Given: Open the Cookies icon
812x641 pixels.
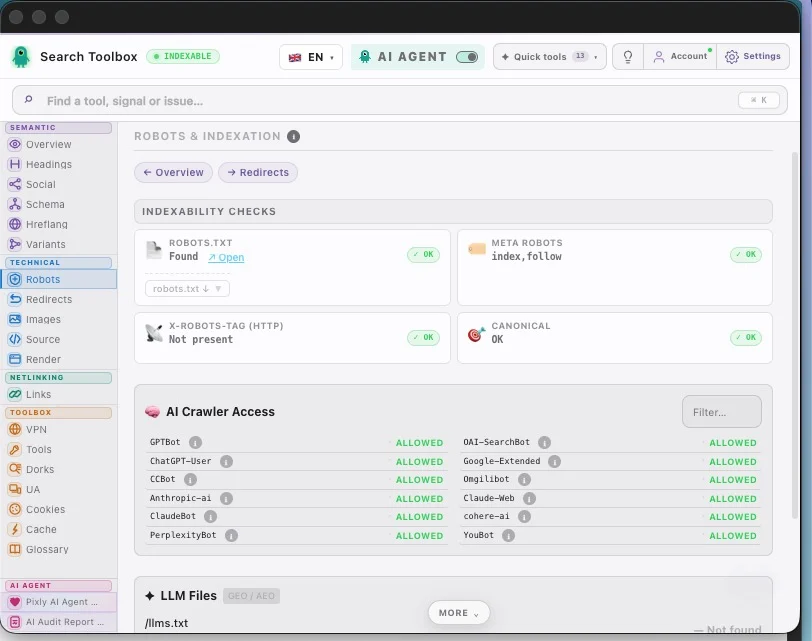Looking at the screenshot, I should [15, 509].
